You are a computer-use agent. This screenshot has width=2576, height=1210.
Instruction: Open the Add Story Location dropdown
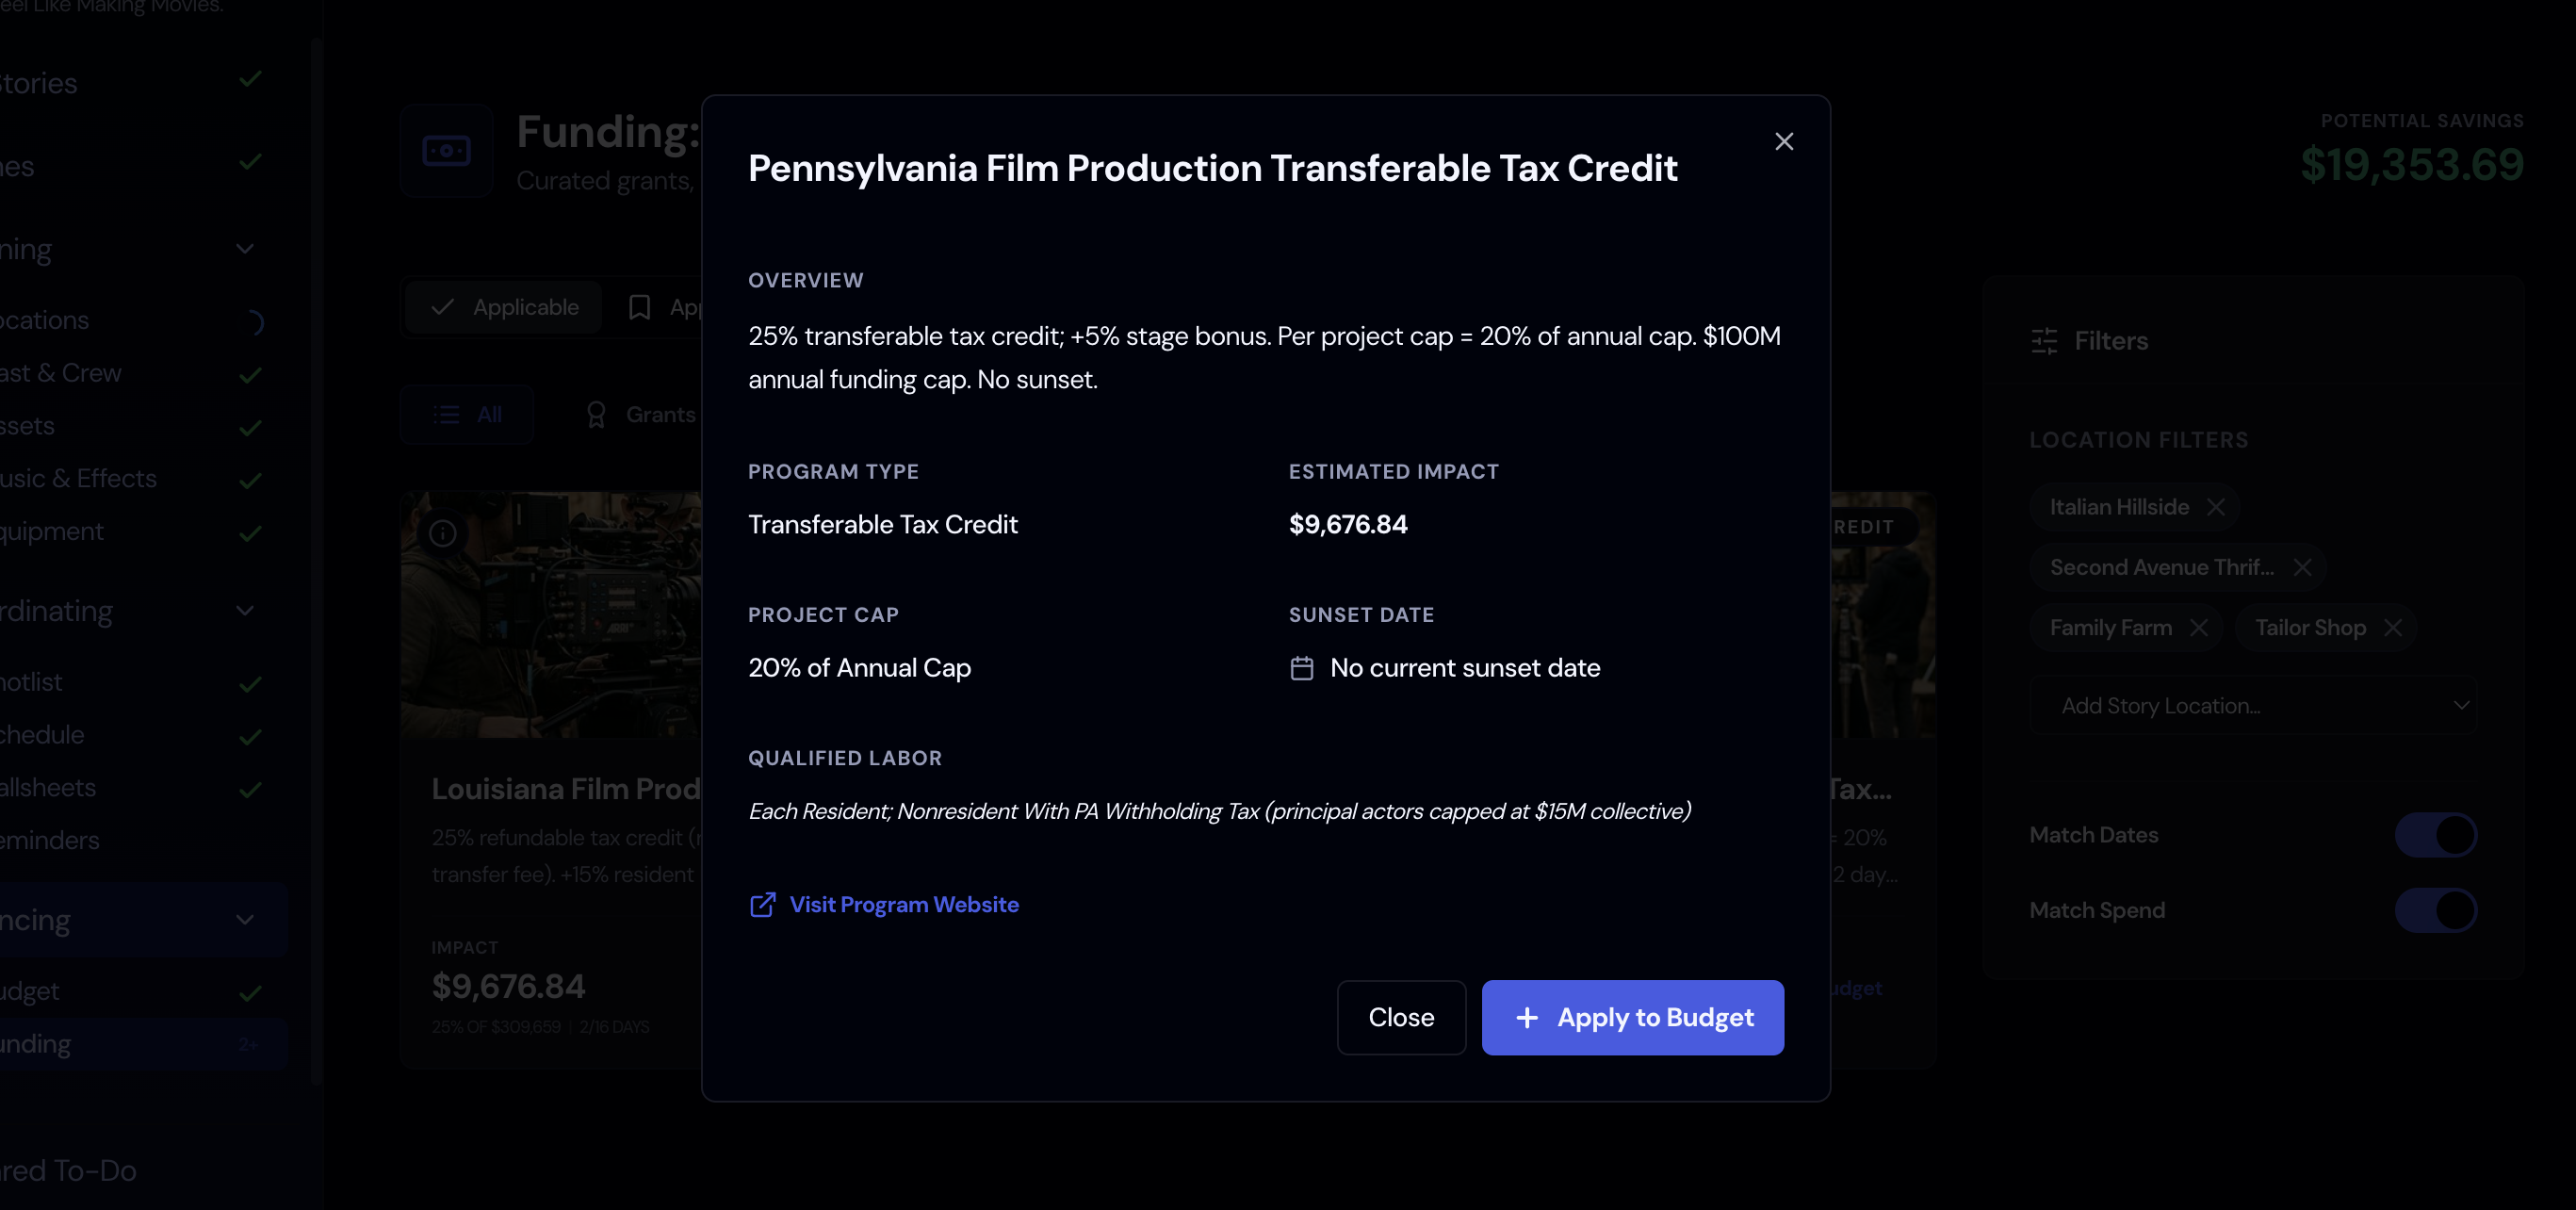tap(2256, 705)
